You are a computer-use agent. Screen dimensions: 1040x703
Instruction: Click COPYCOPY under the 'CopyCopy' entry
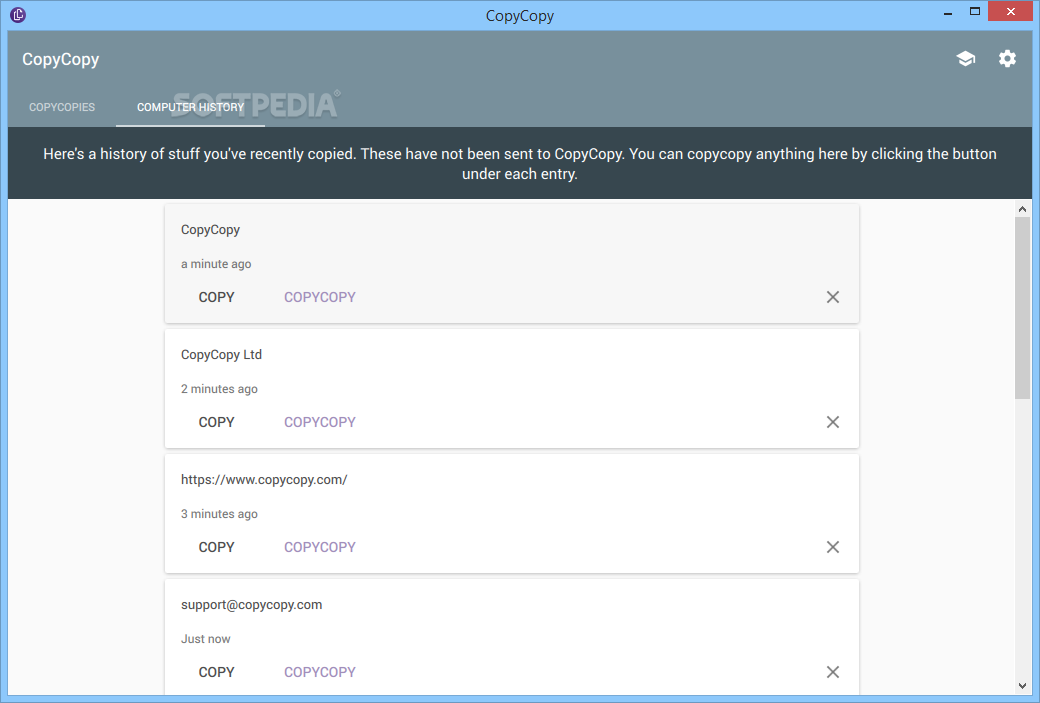pos(320,297)
